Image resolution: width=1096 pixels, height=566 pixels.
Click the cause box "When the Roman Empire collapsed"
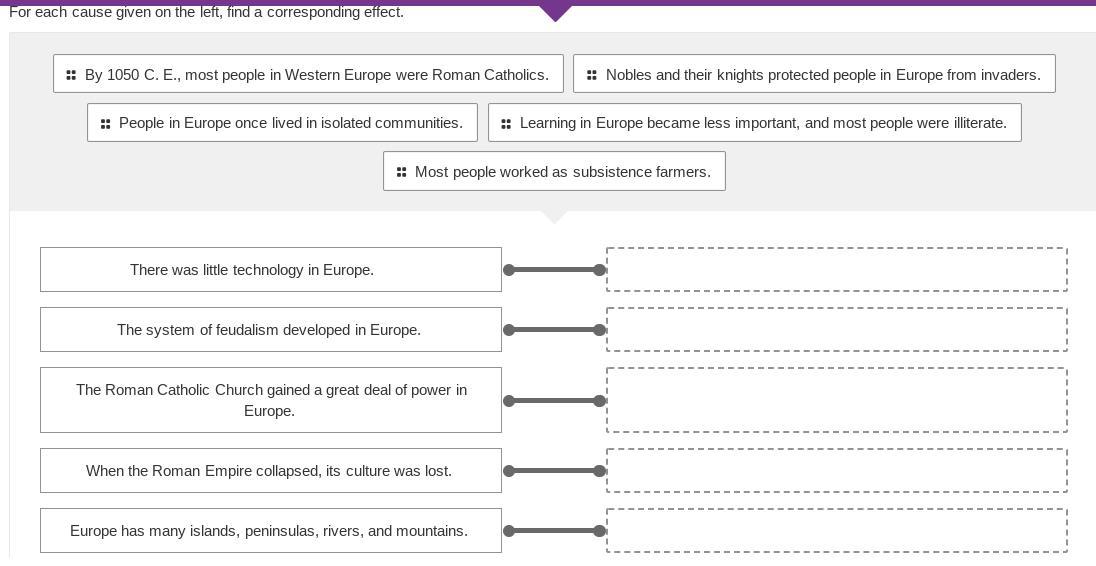pos(270,470)
